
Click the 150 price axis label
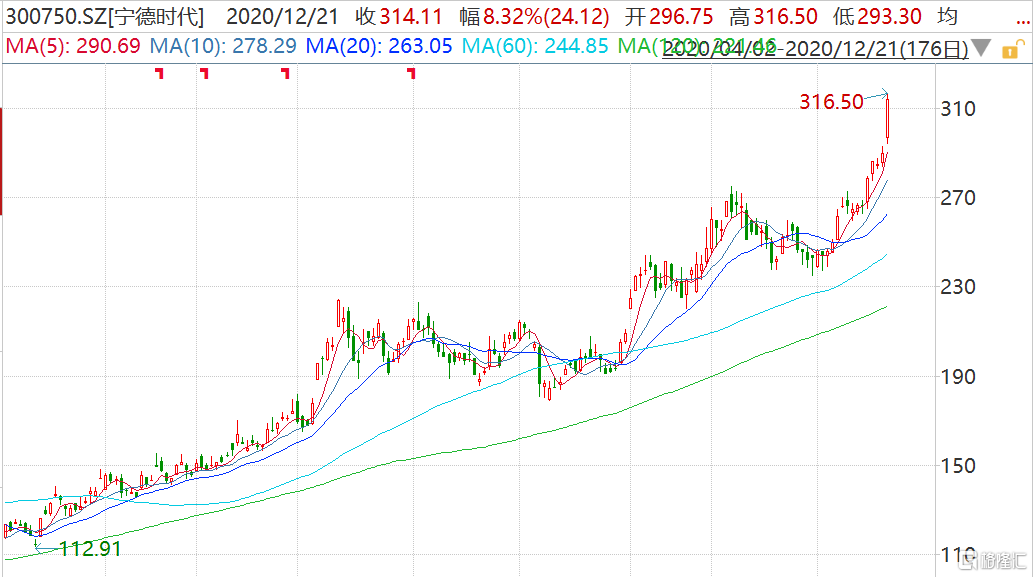click(x=958, y=466)
